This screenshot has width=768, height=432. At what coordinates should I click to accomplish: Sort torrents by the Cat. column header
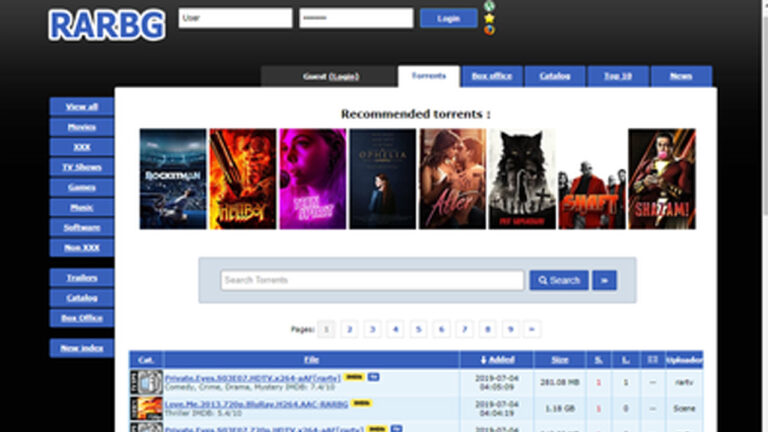(x=146, y=360)
